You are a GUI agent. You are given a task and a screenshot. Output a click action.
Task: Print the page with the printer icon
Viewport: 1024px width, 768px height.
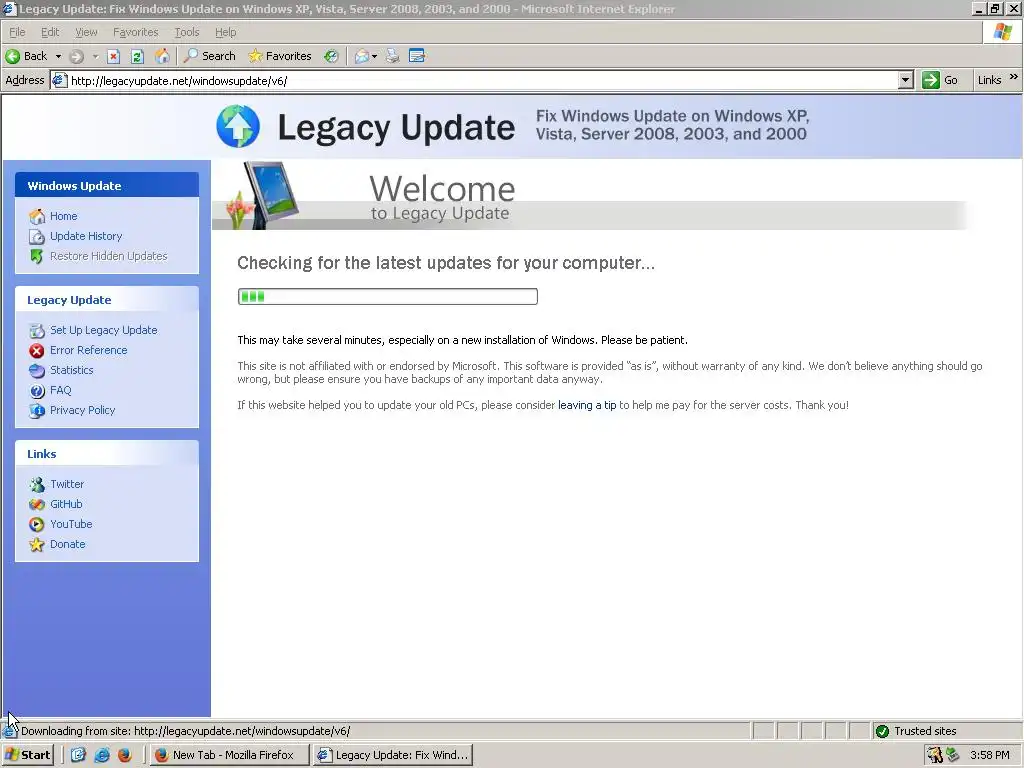pyautogui.click(x=392, y=56)
